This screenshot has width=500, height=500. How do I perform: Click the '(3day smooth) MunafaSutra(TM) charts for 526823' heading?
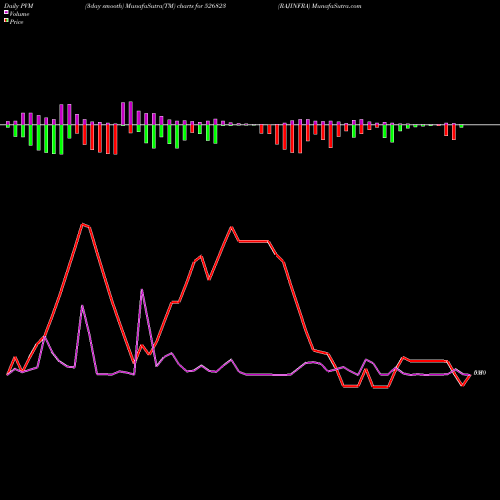[x=155, y=6]
